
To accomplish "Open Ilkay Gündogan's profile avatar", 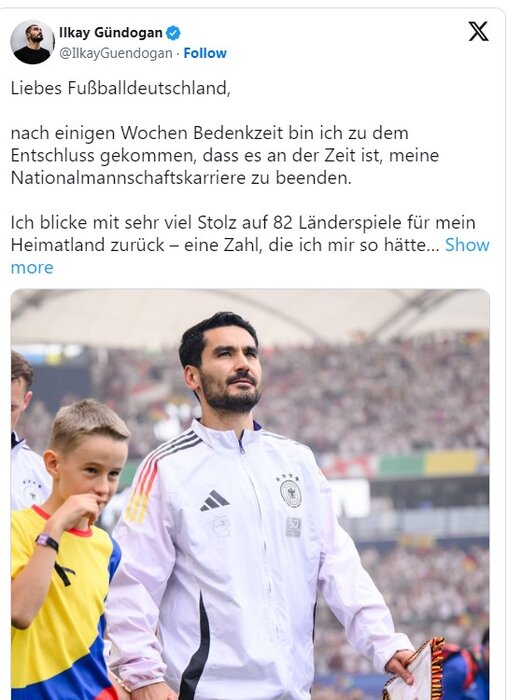I will click(32, 42).
